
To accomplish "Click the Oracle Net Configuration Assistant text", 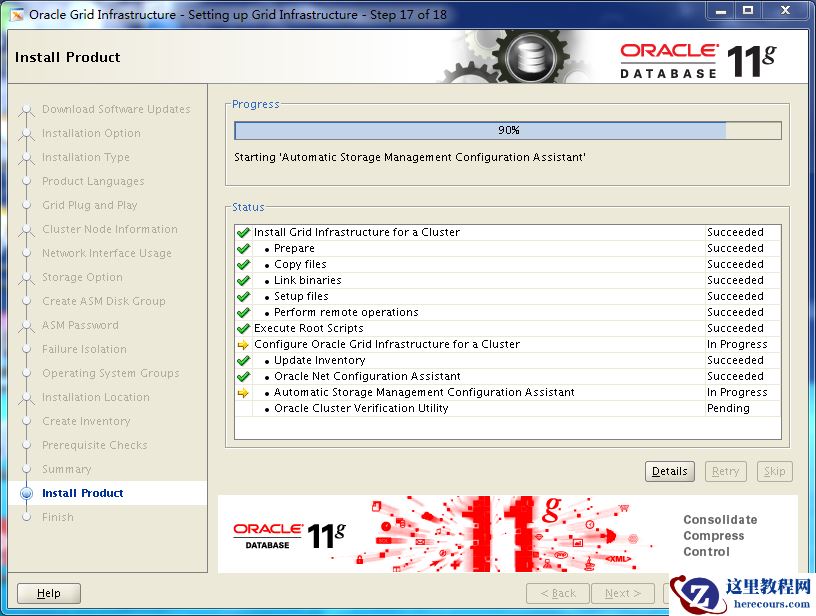I will (x=367, y=376).
